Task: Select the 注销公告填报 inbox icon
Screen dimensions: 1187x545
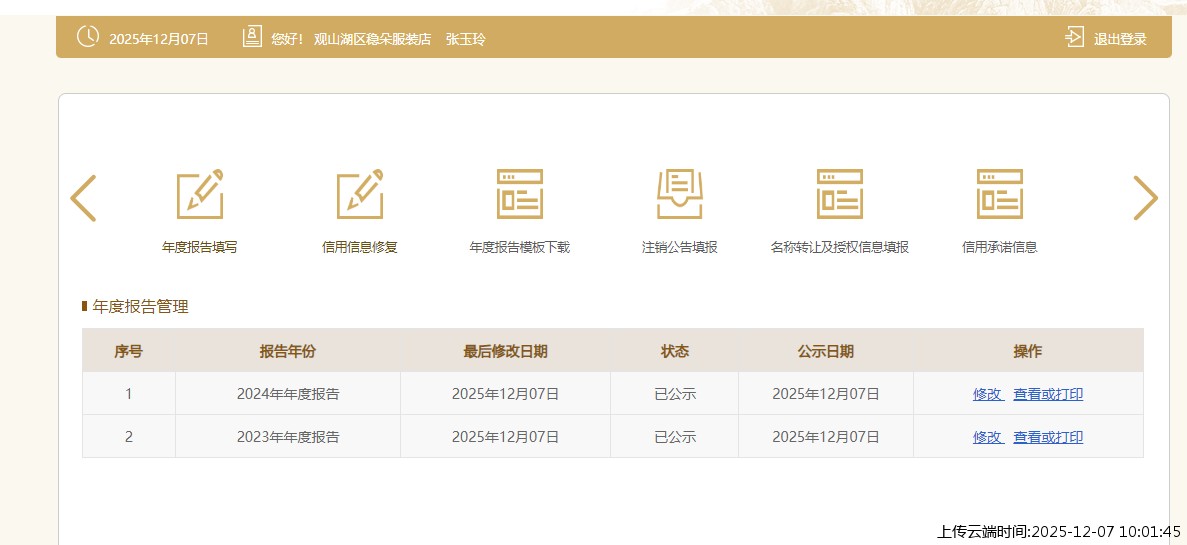Action: click(680, 194)
